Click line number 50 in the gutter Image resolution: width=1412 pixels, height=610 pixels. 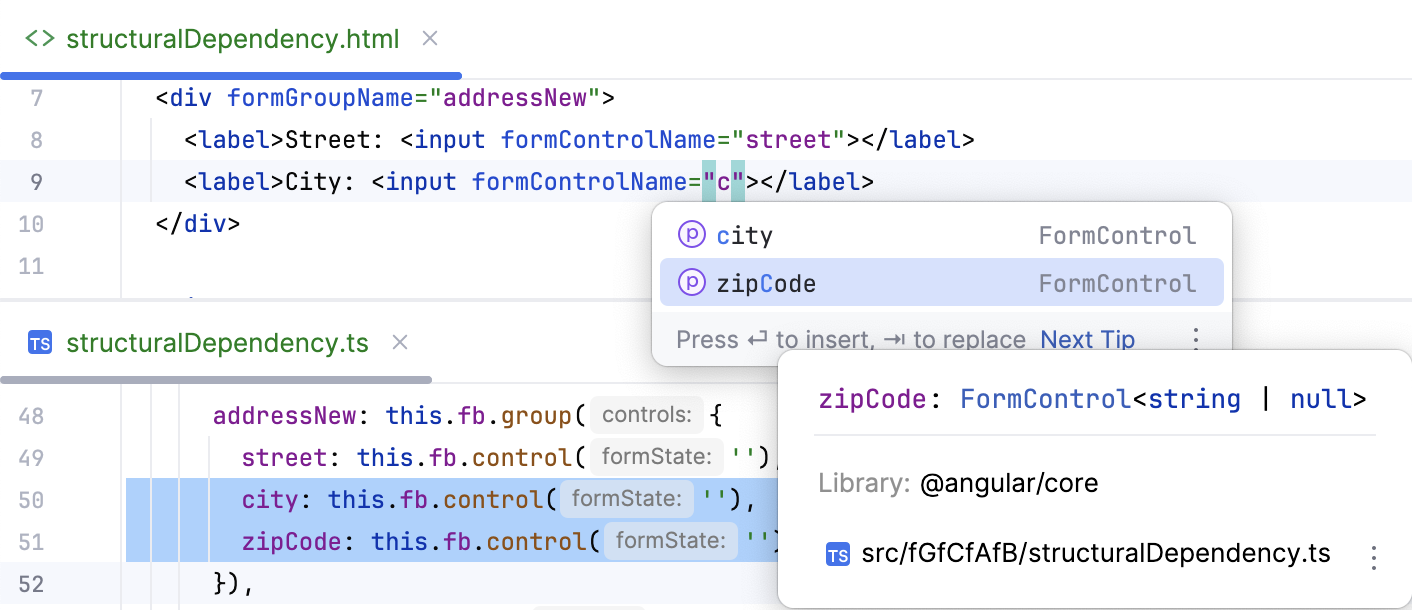point(31,499)
